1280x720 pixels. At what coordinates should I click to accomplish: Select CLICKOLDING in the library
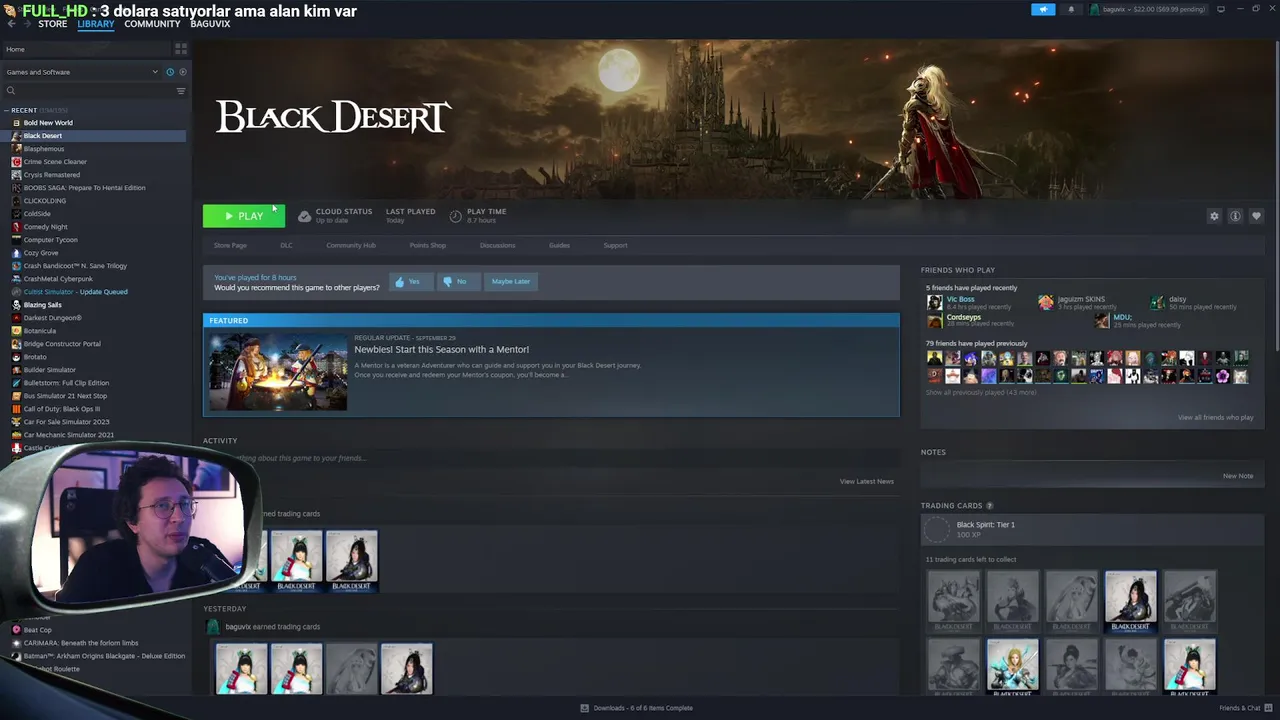click(x=45, y=201)
